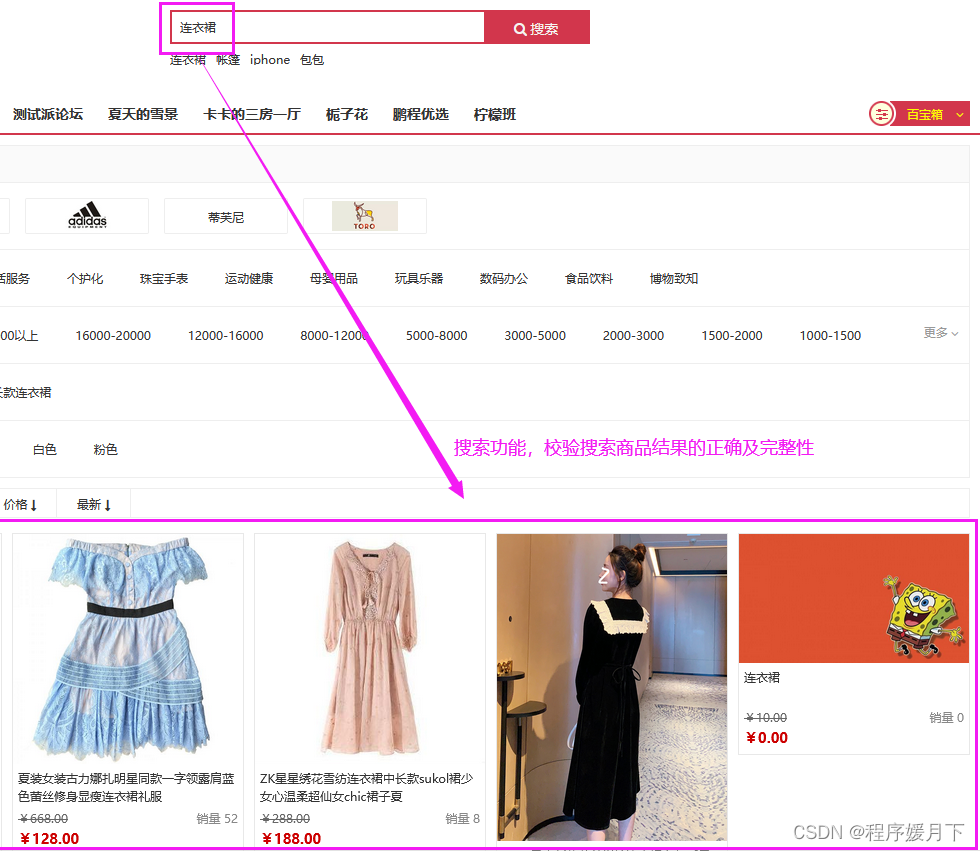Focus the search input containing 连衣裙

point(328,27)
